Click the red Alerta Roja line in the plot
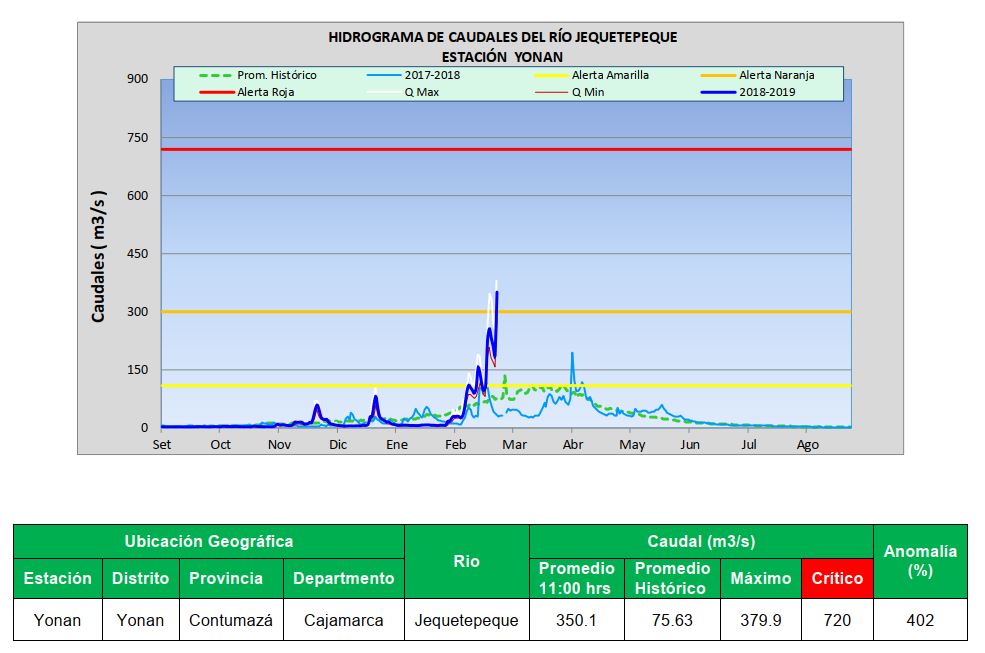Screen dimensions: 985x653 600,149
